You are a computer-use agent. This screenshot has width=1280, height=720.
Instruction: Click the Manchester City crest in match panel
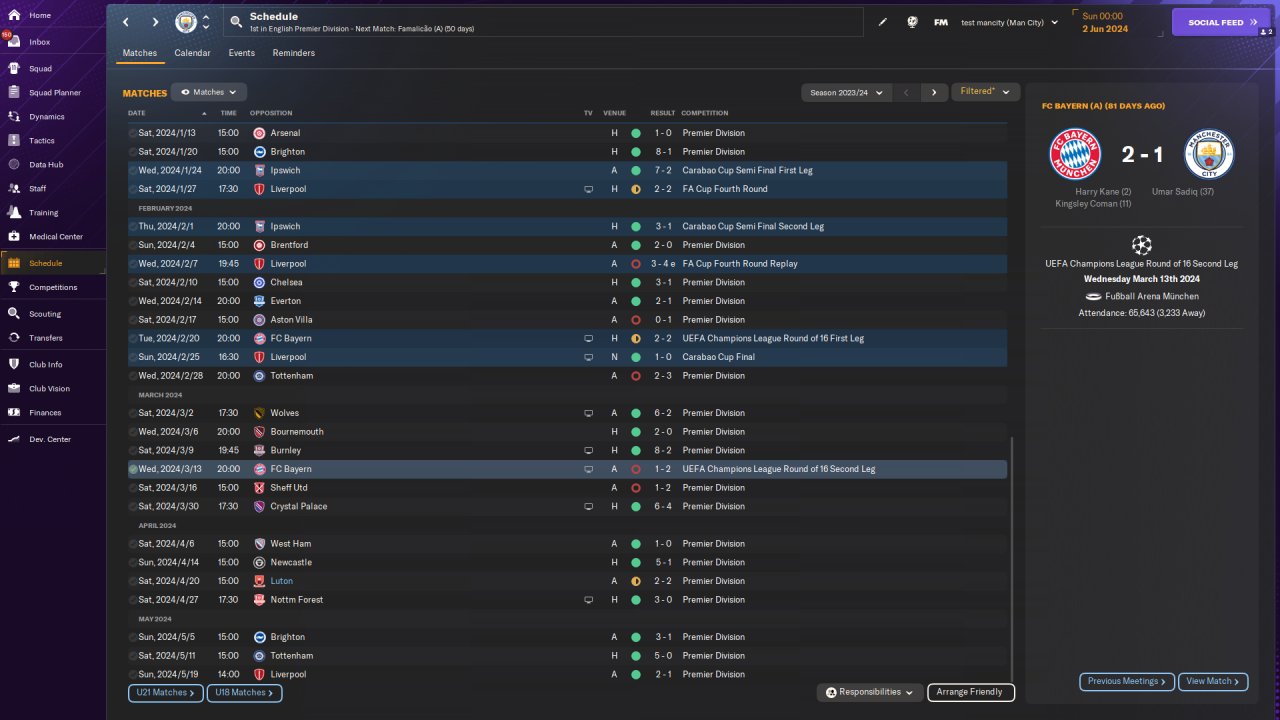[x=1209, y=154]
